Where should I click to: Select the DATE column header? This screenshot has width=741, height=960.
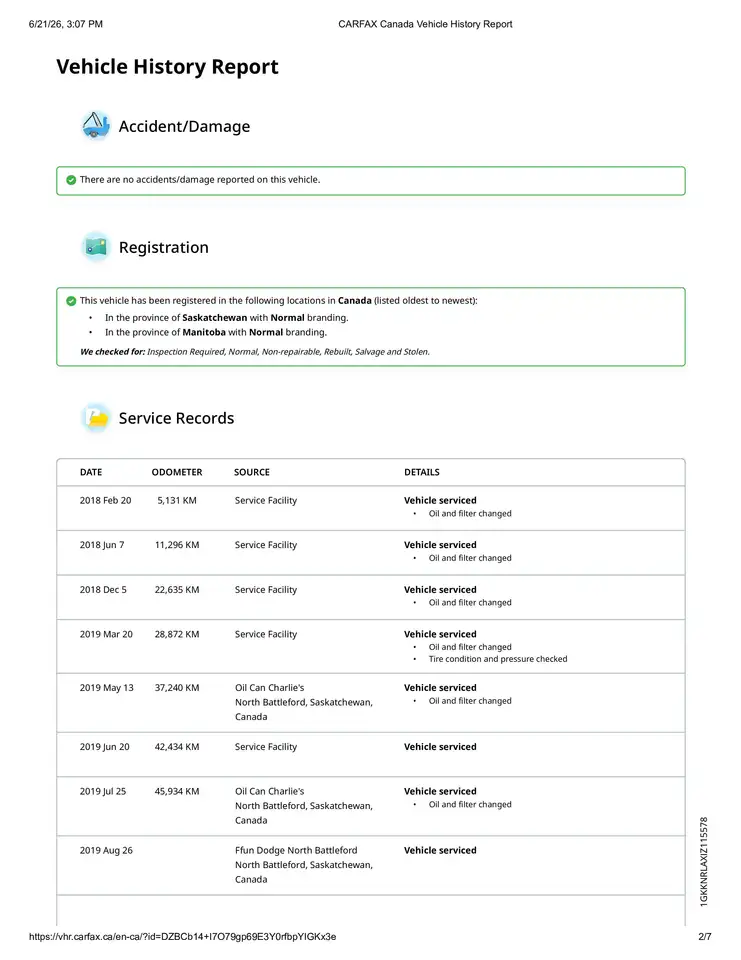pos(91,472)
